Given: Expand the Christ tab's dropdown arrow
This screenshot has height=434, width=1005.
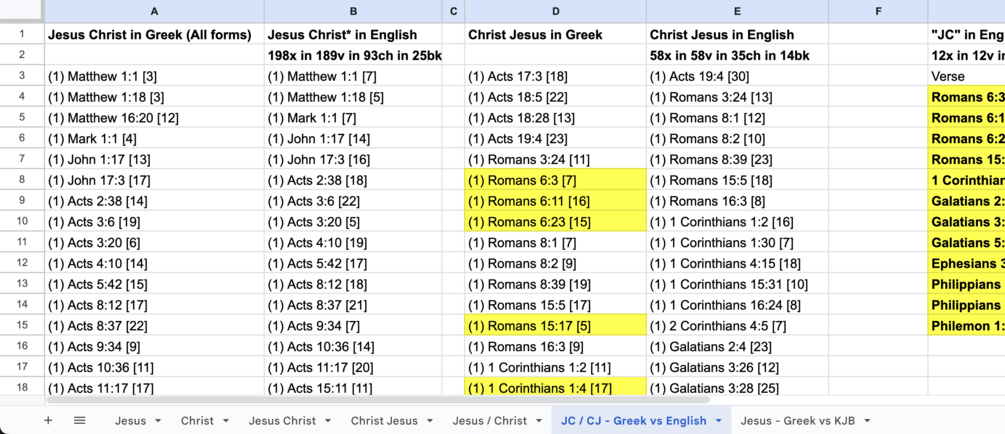Looking at the screenshot, I should point(226,421).
